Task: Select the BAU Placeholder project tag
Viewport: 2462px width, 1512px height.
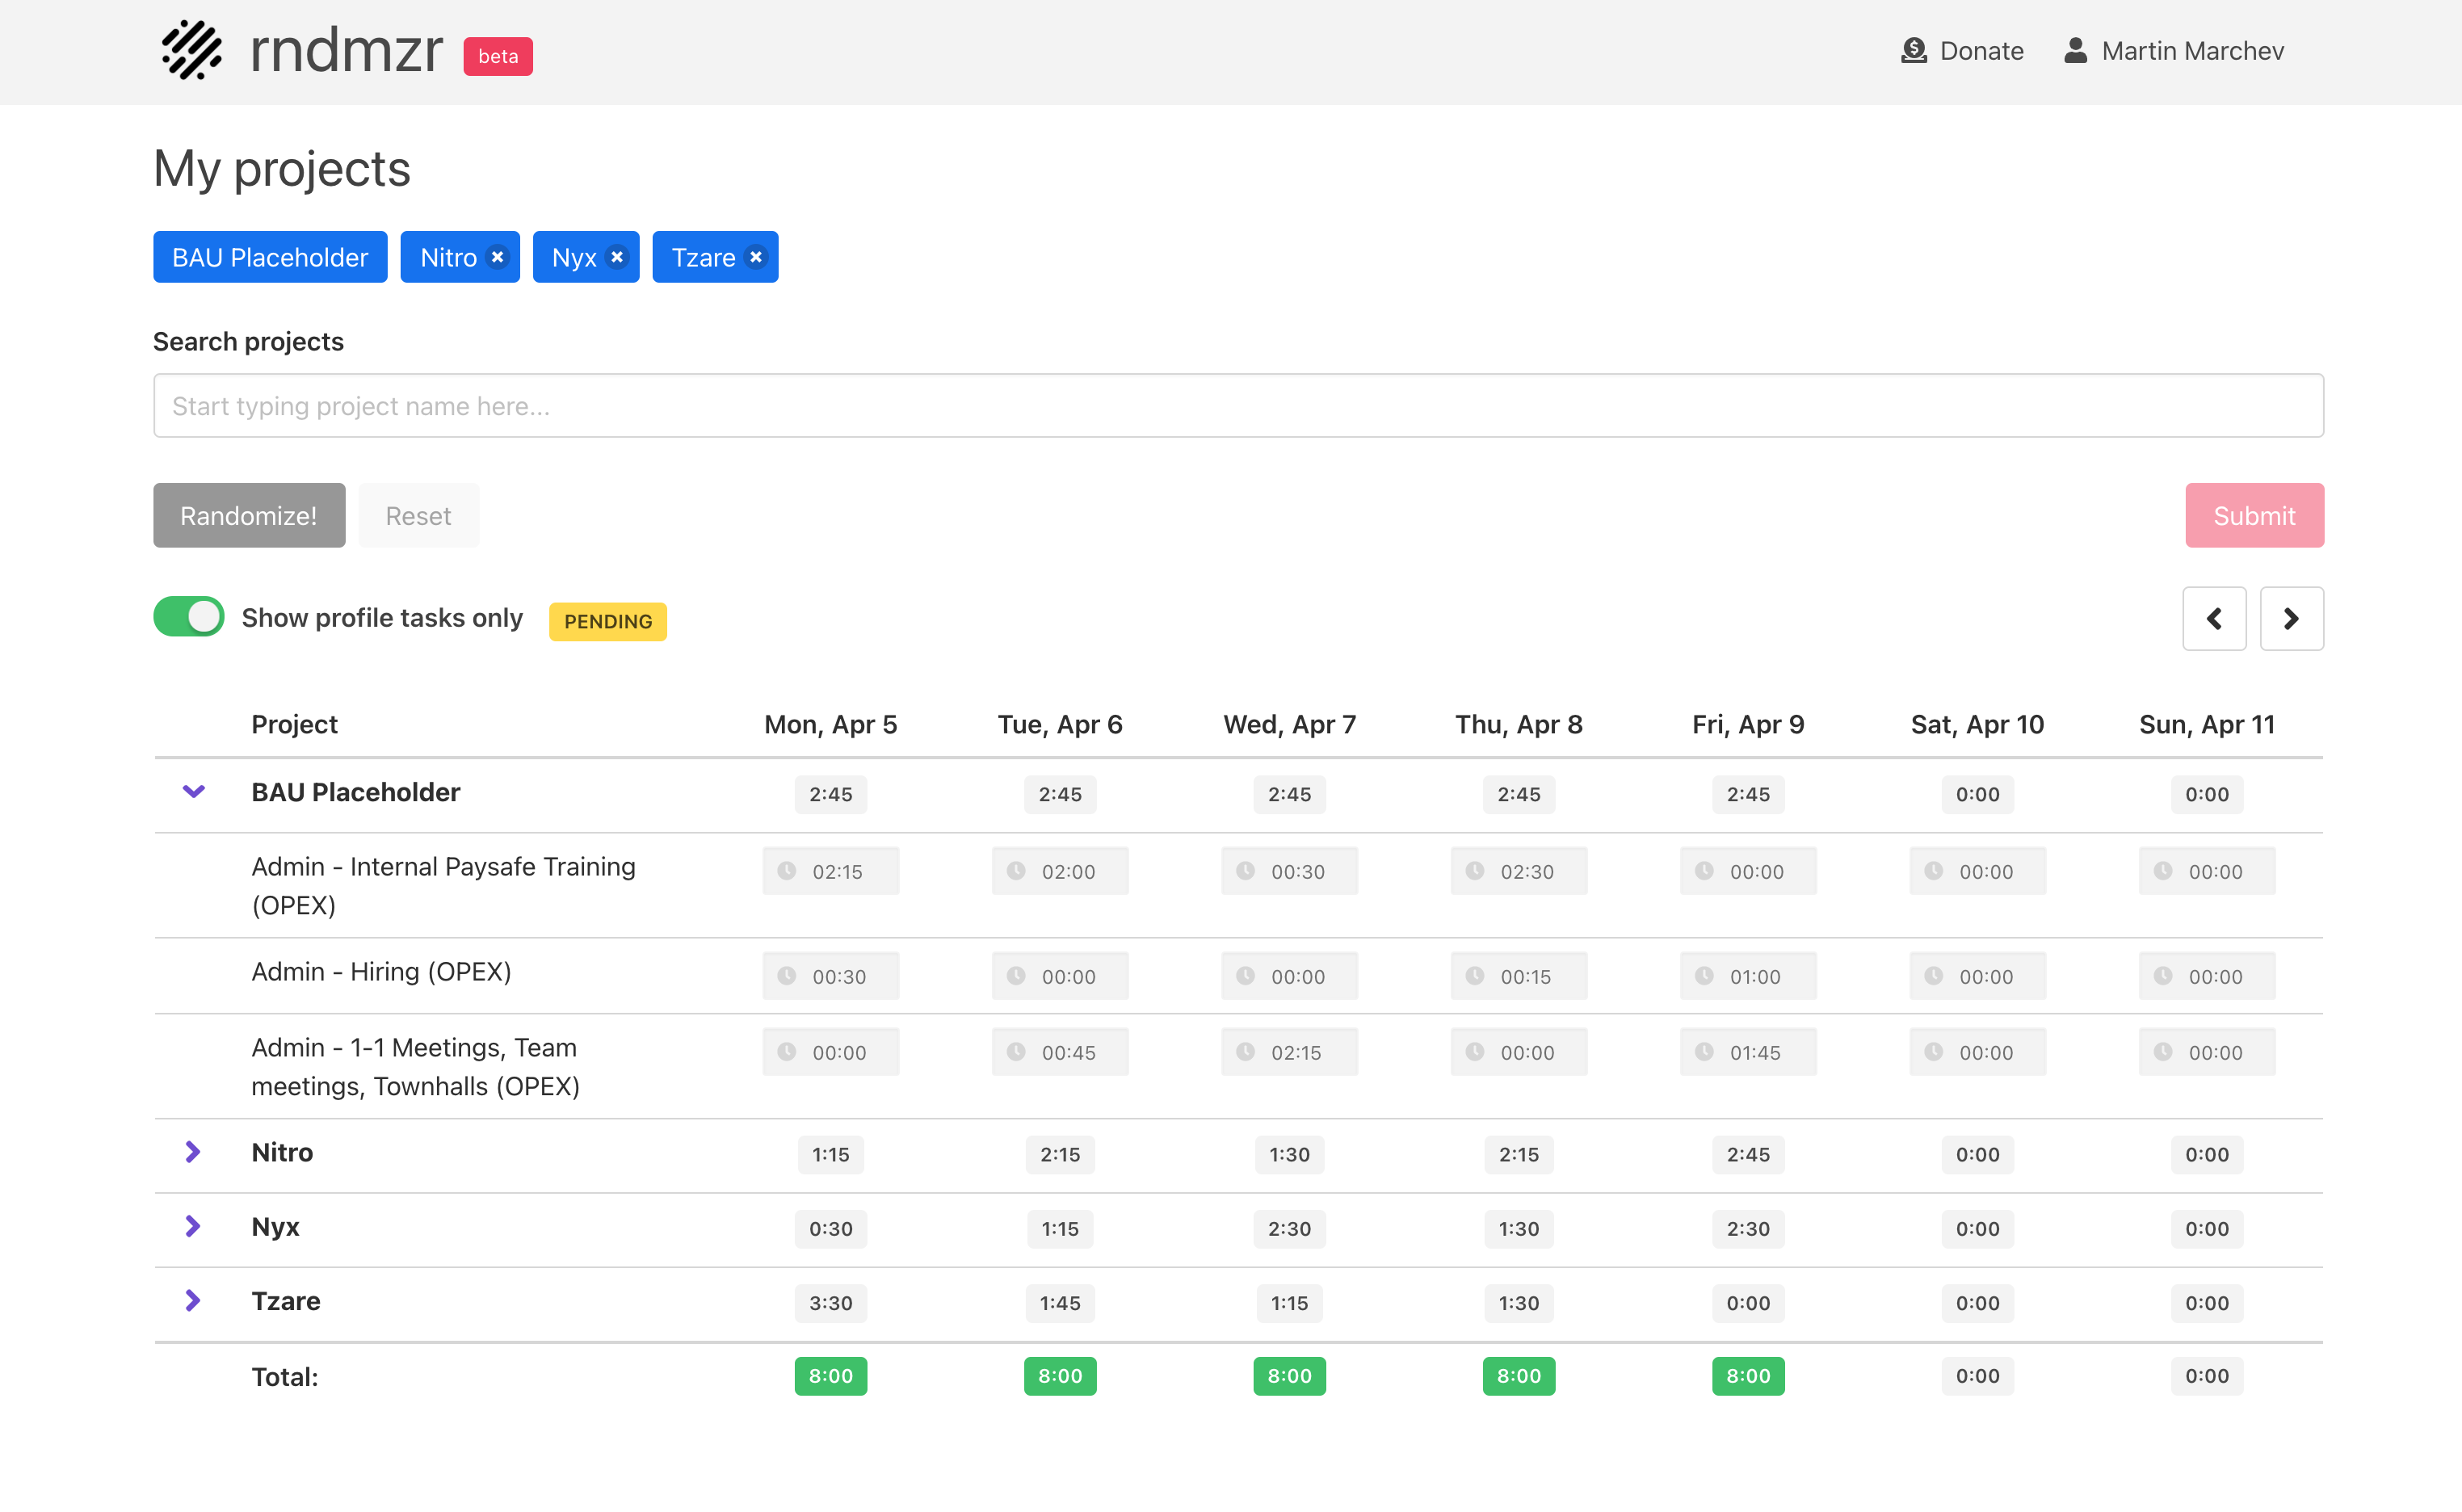Action: click(270, 257)
